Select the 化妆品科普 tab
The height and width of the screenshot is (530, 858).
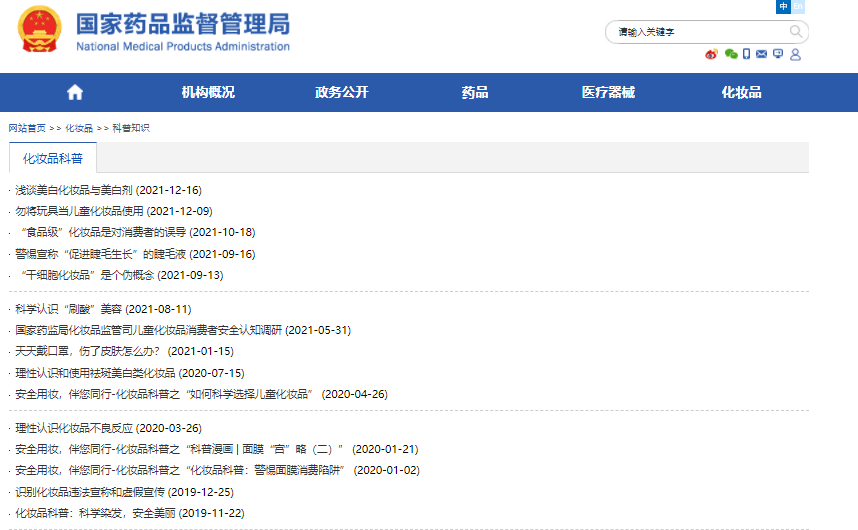[x=53, y=158]
